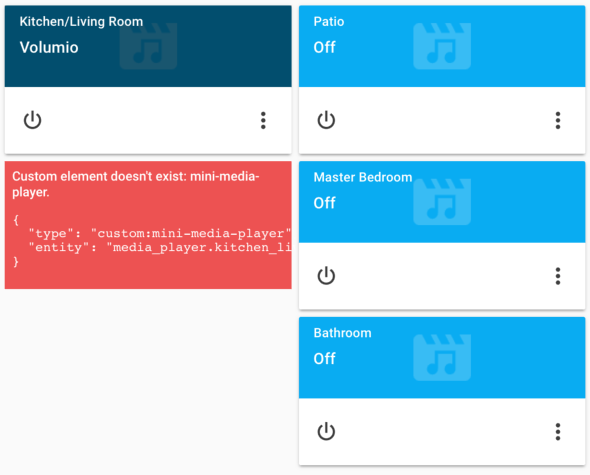Click the Bathroom power icon
590x475 pixels.
point(326,431)
